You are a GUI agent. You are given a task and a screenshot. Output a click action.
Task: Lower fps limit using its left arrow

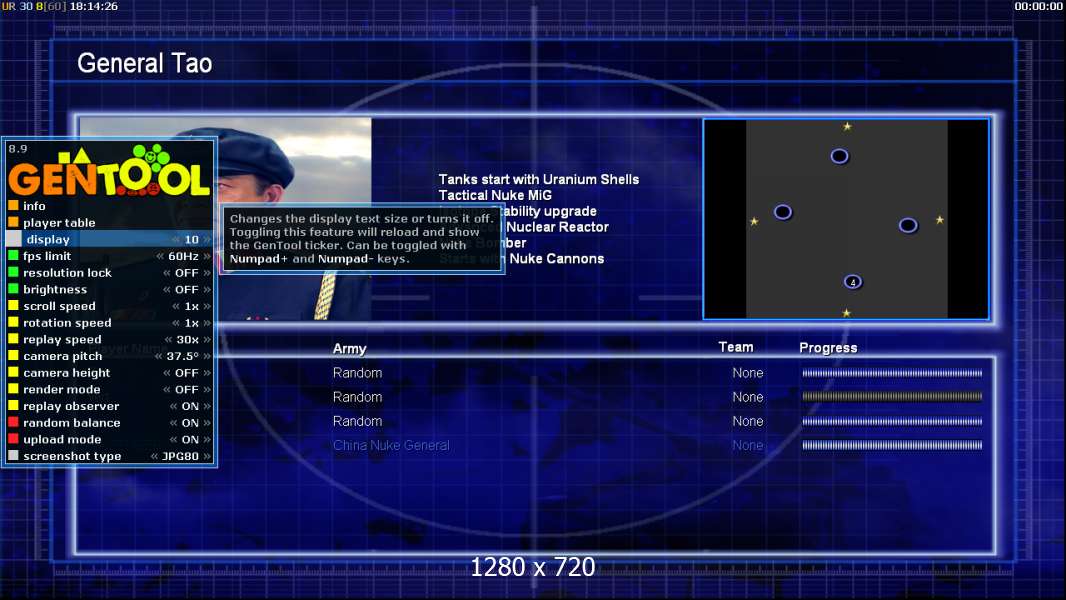point(160,256)
